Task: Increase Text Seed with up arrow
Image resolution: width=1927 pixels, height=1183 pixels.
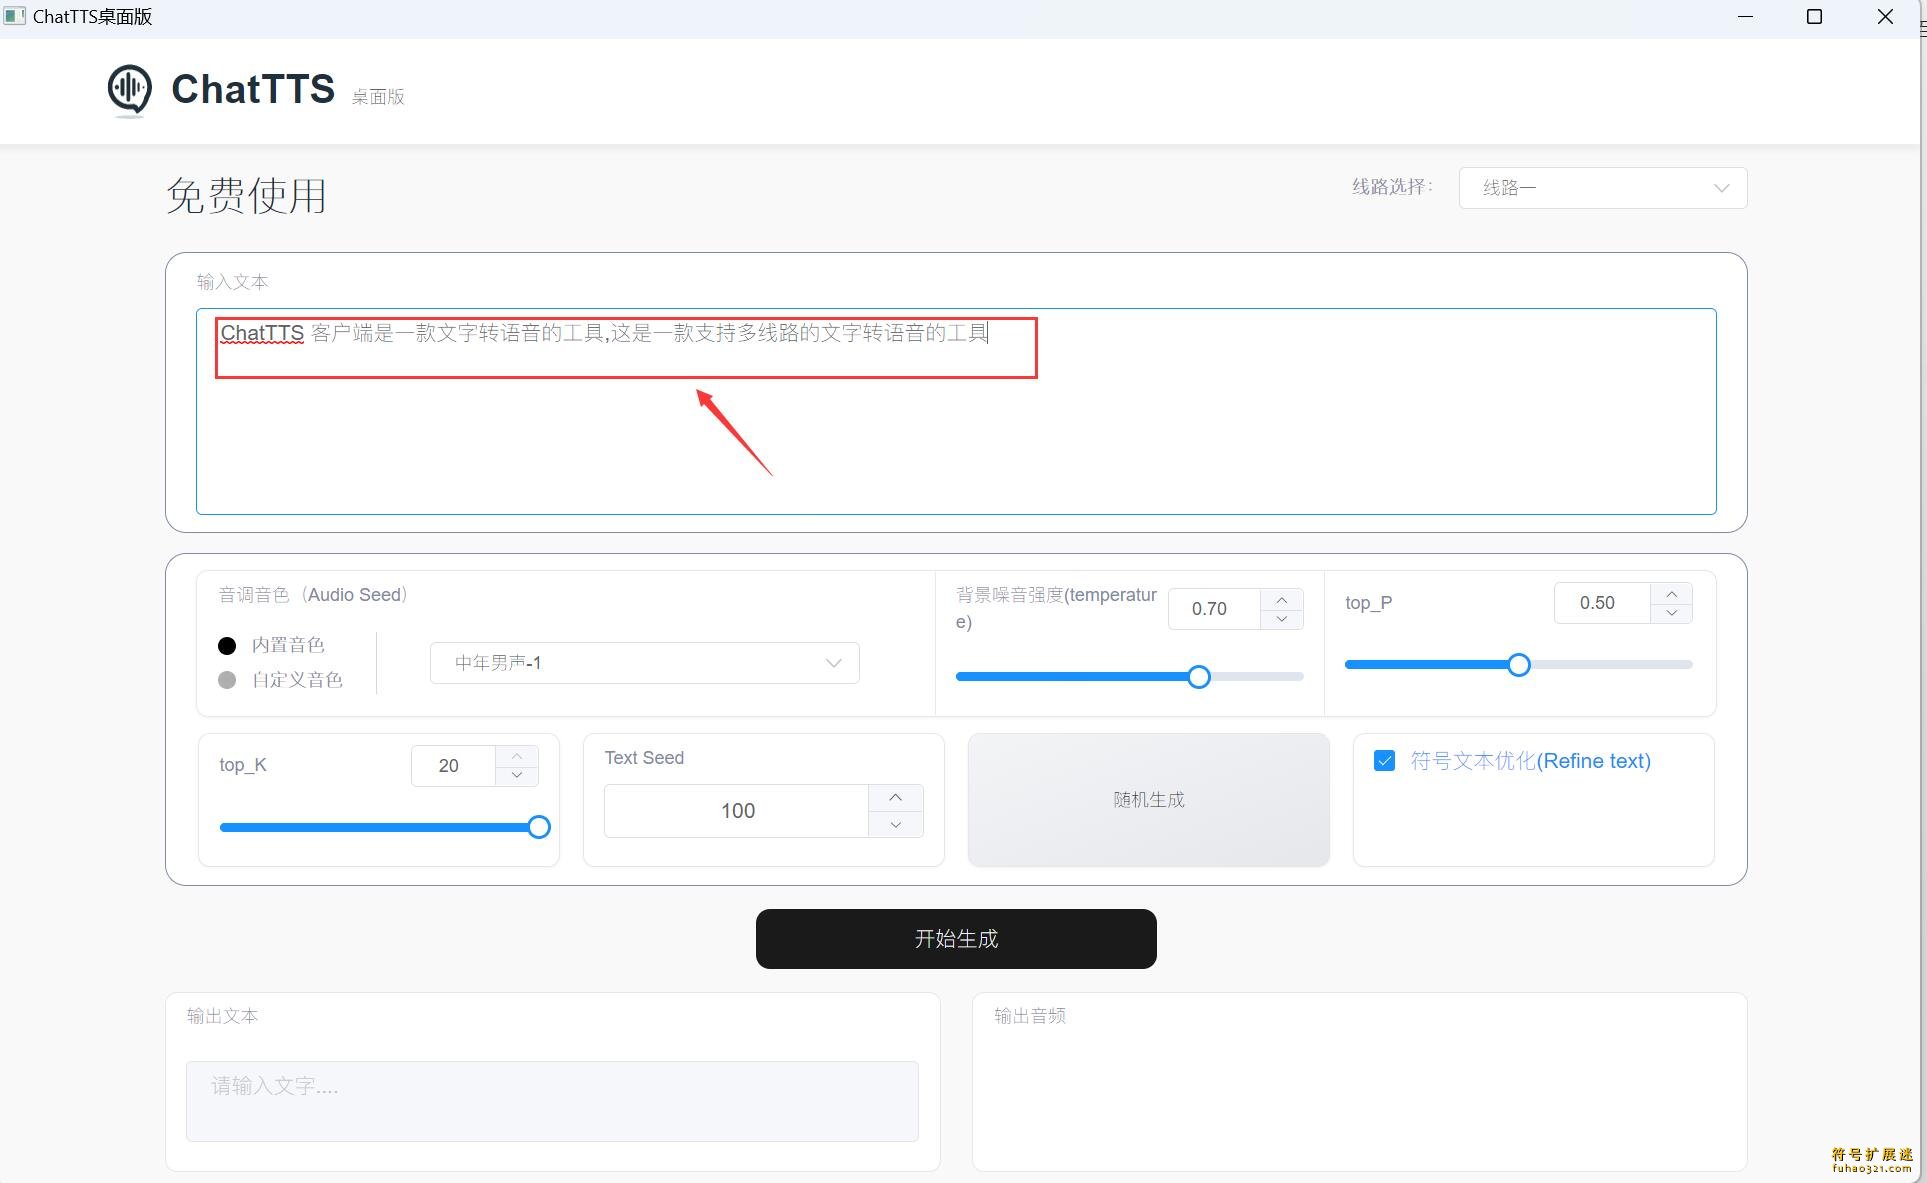Action: [x=896, y=798]
